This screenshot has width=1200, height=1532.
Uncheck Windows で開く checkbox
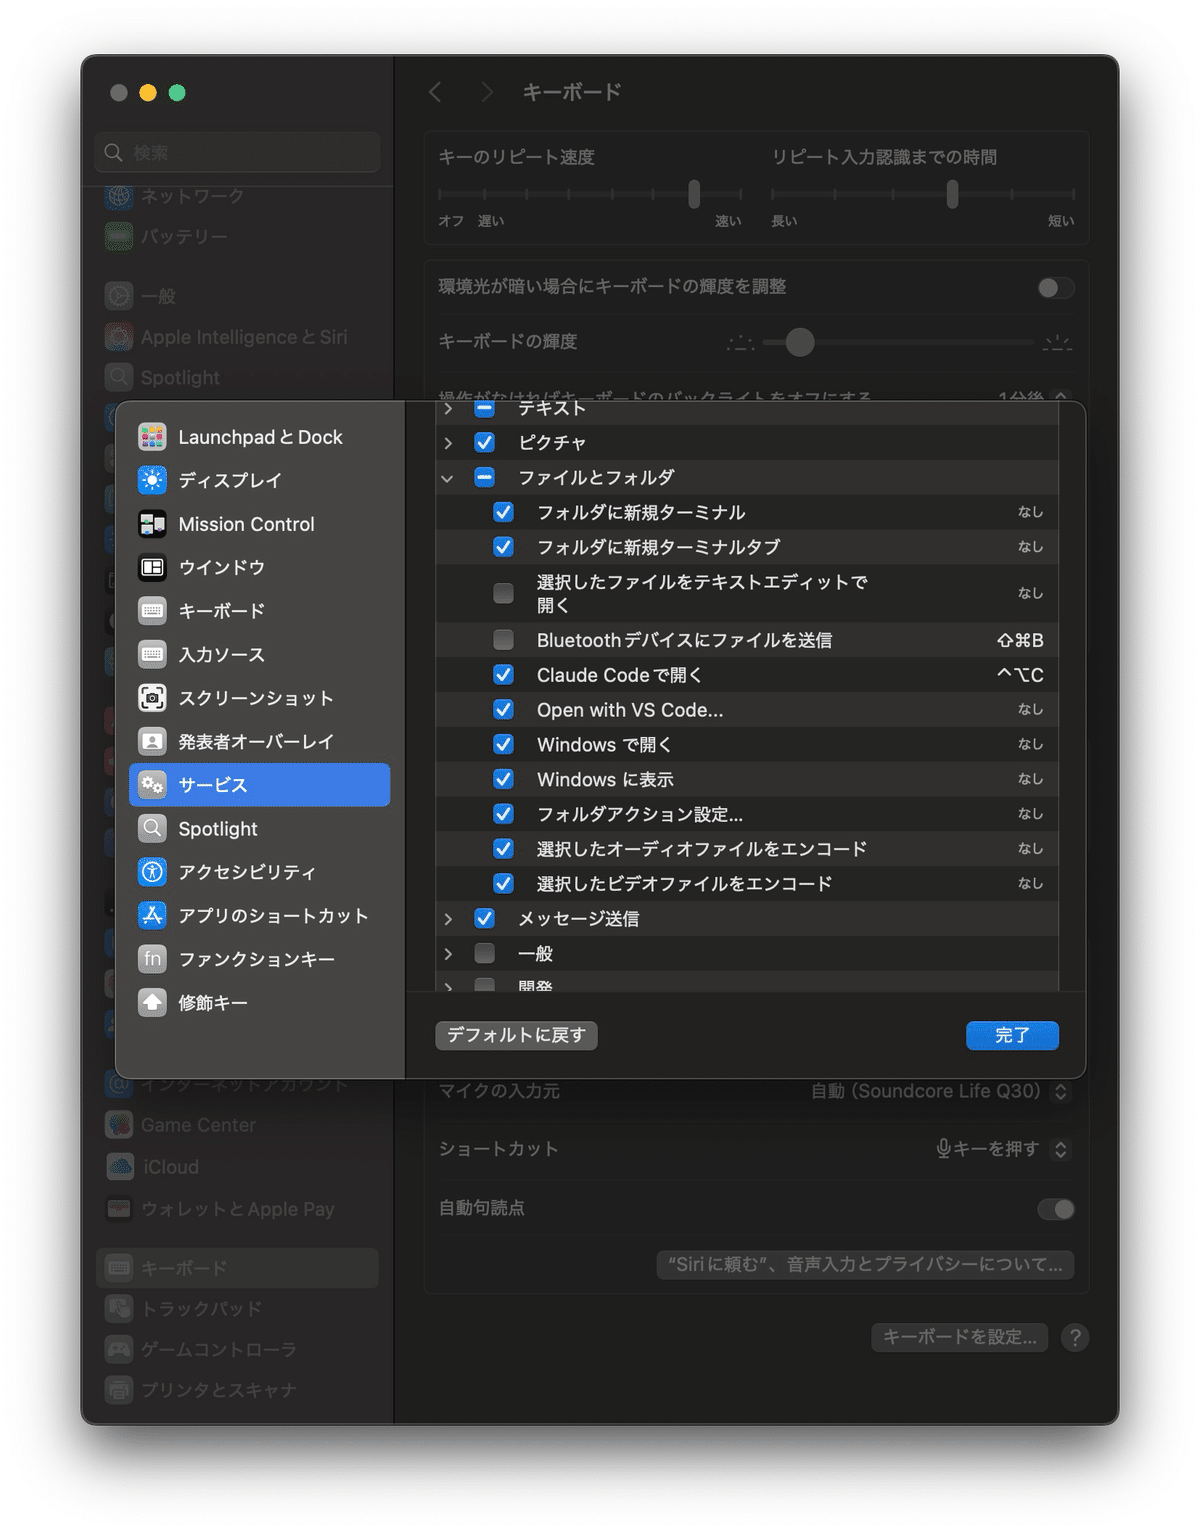504,745
